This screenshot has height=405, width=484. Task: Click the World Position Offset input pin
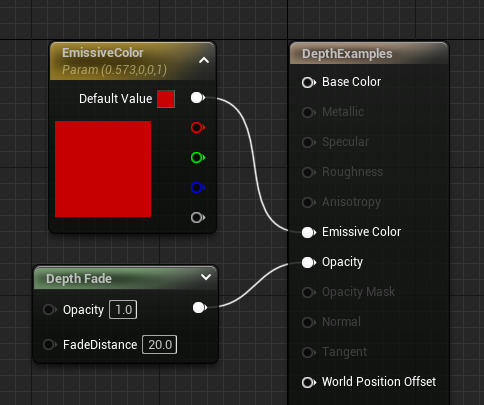[x=309, y=382]
